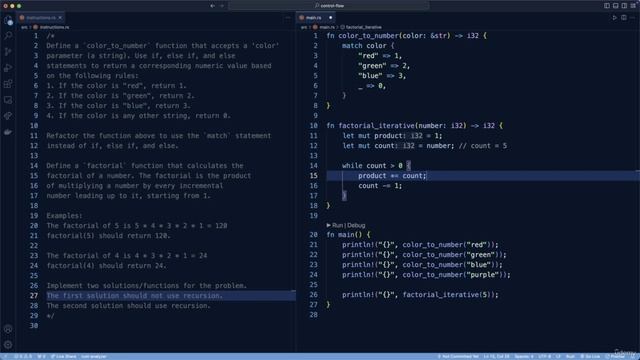Open the Remote Explorer view

coord(8,100)
